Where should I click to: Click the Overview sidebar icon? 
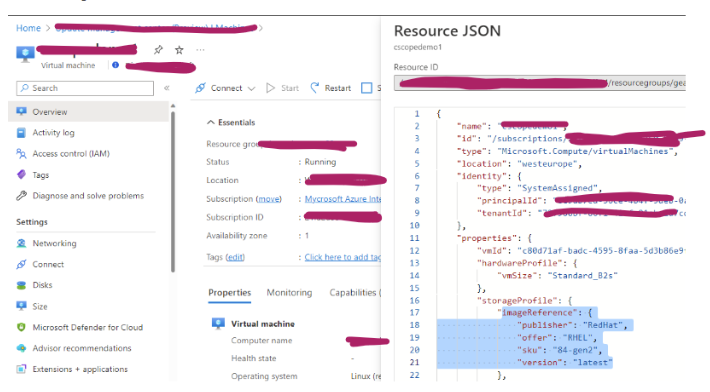(x=21, y=111)
